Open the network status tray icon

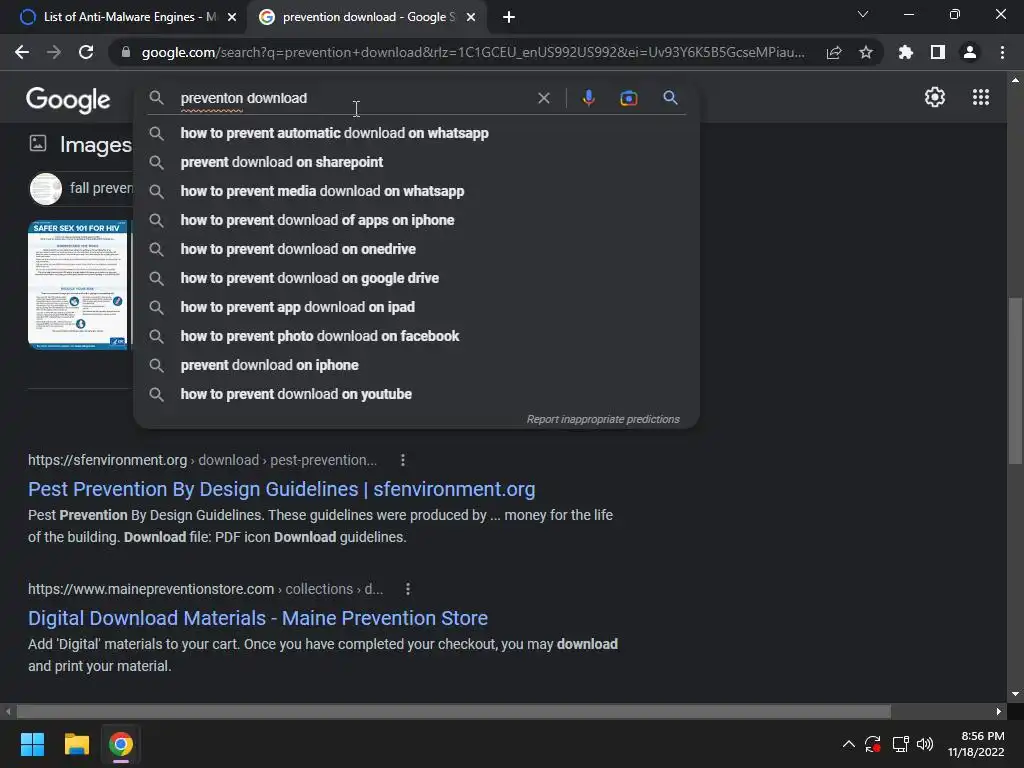pyautogui.click(x=901, y=744)
